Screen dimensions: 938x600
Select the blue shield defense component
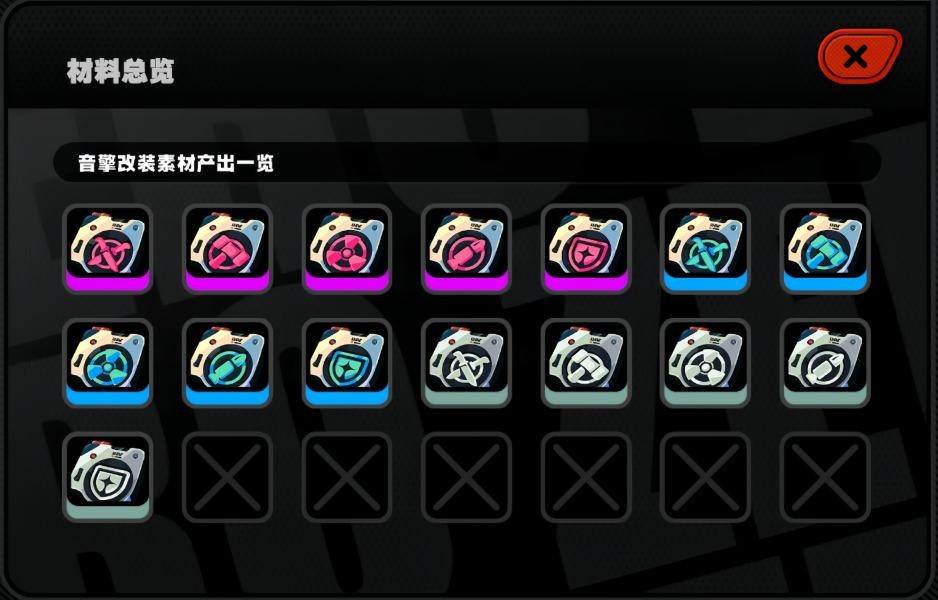coord(347,363)
